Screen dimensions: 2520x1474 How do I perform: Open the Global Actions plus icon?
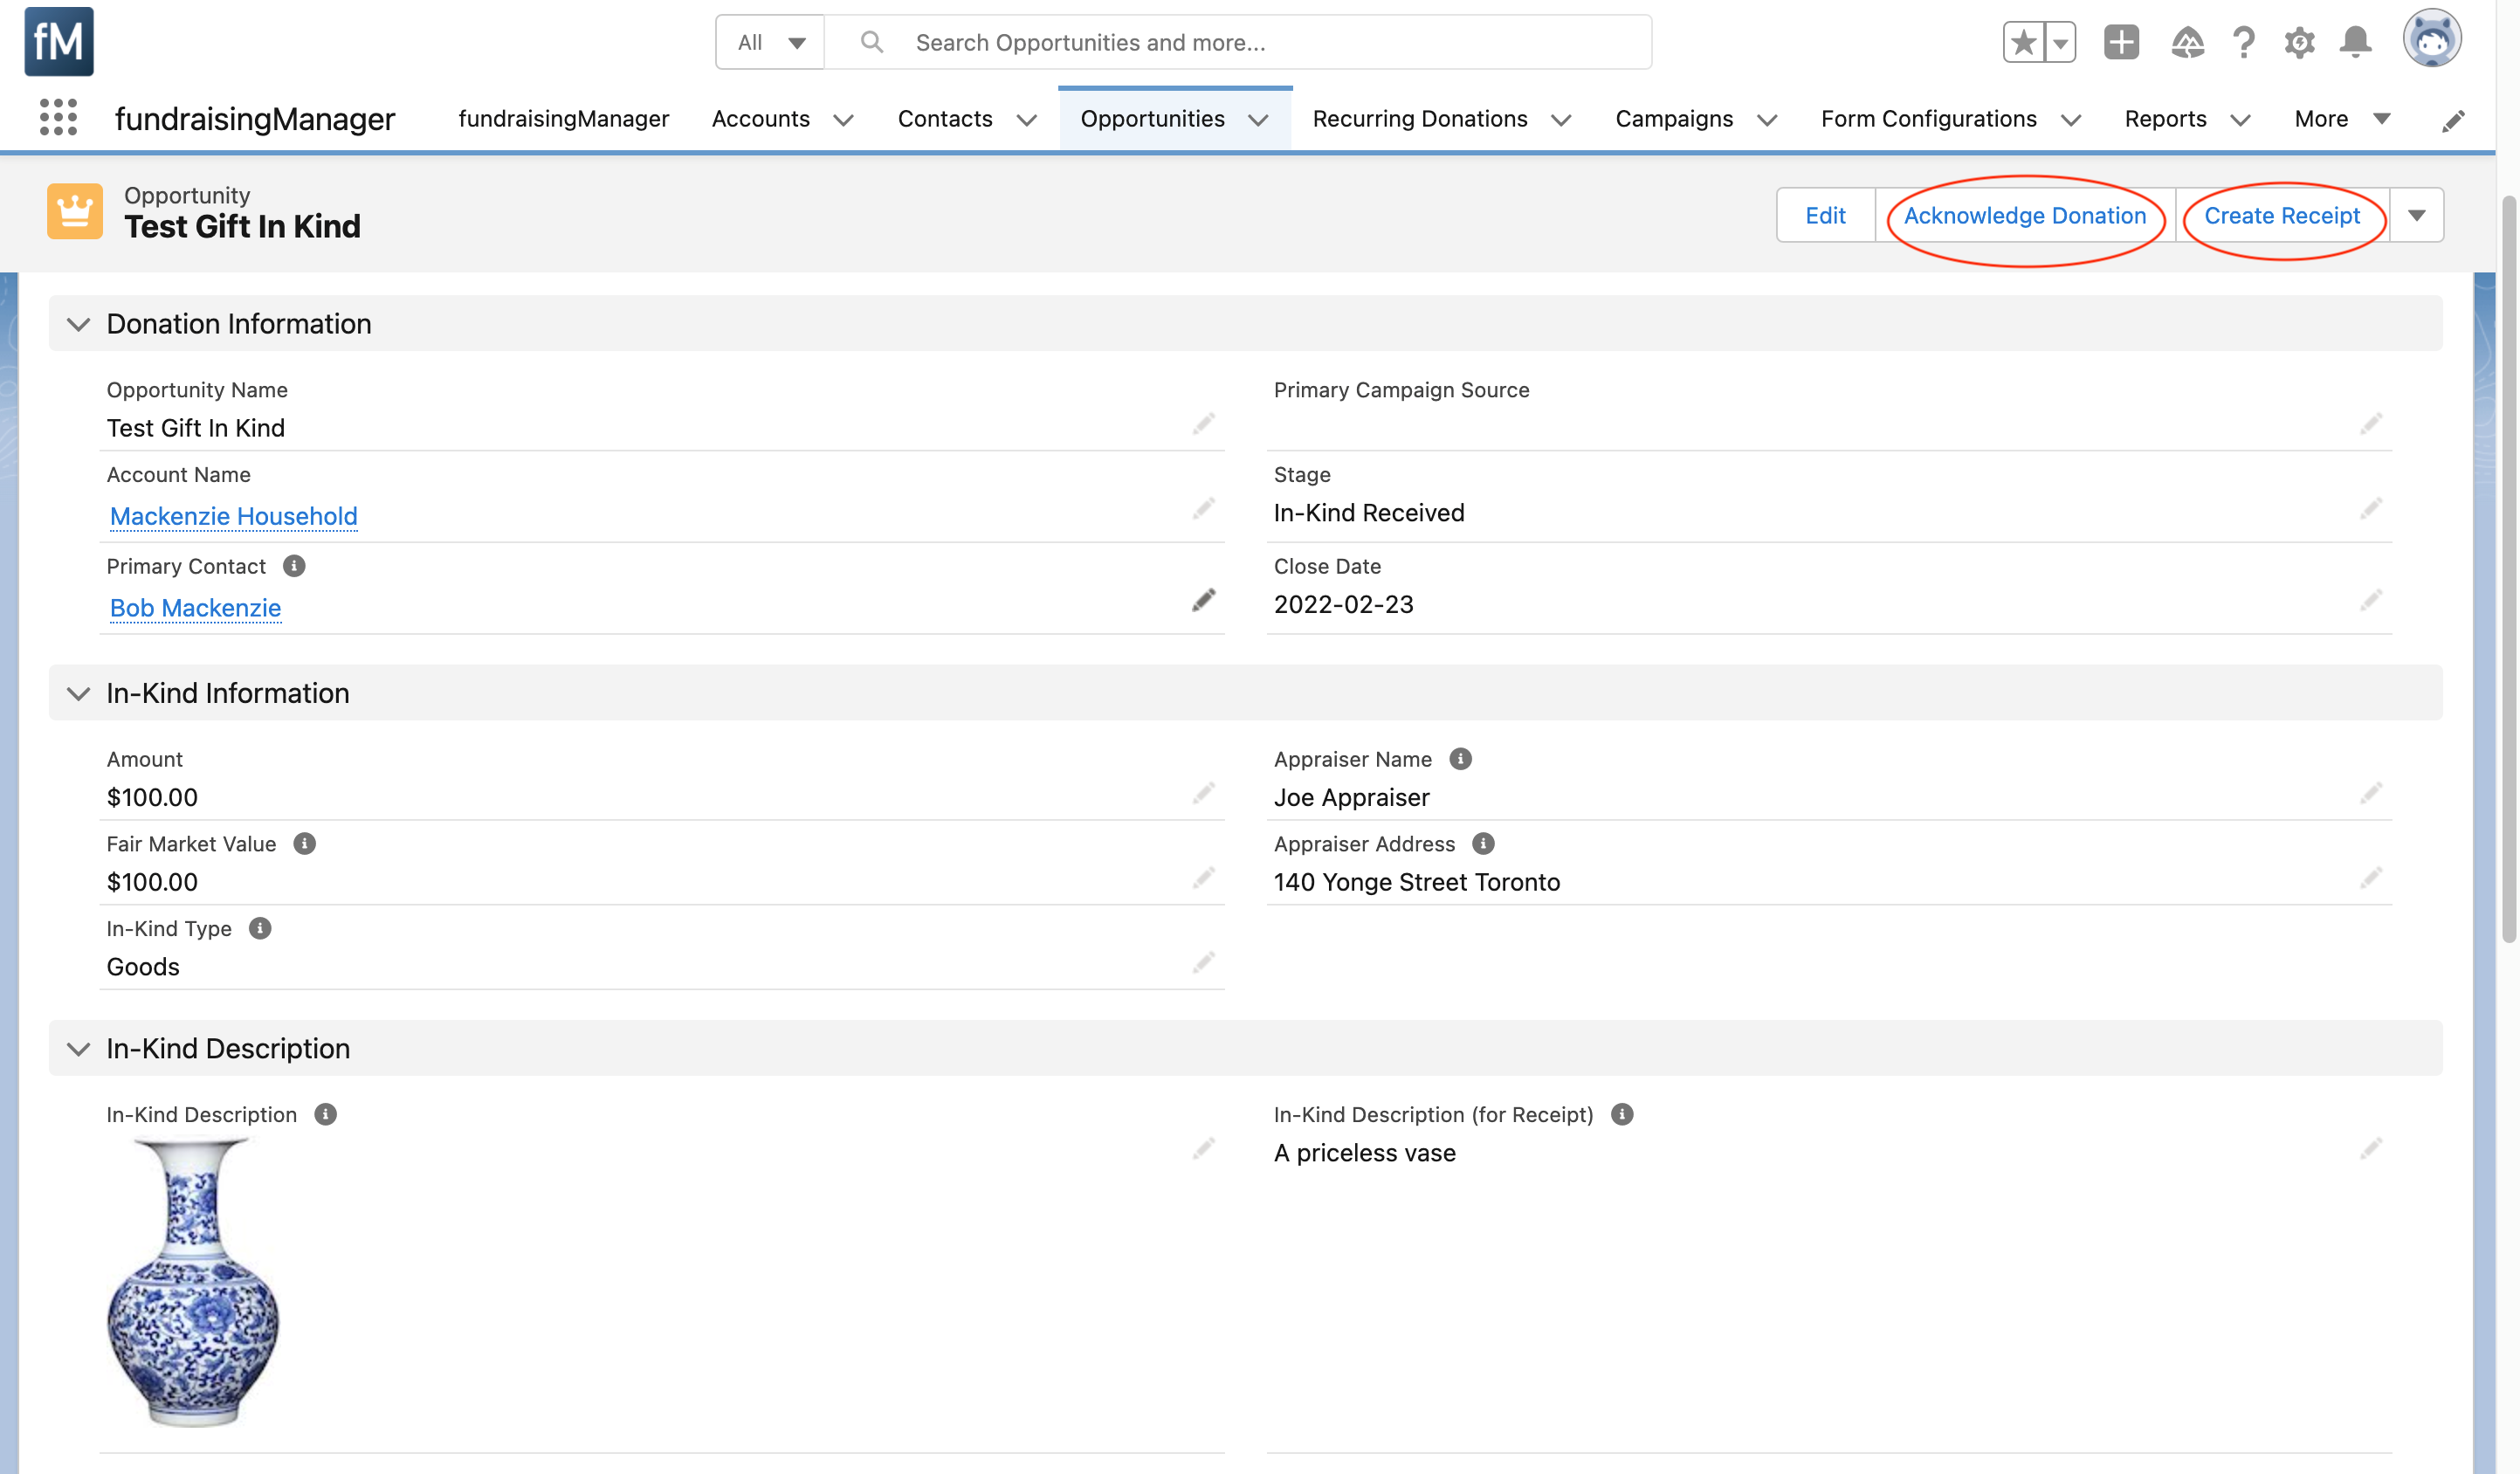pos(2120,42)
